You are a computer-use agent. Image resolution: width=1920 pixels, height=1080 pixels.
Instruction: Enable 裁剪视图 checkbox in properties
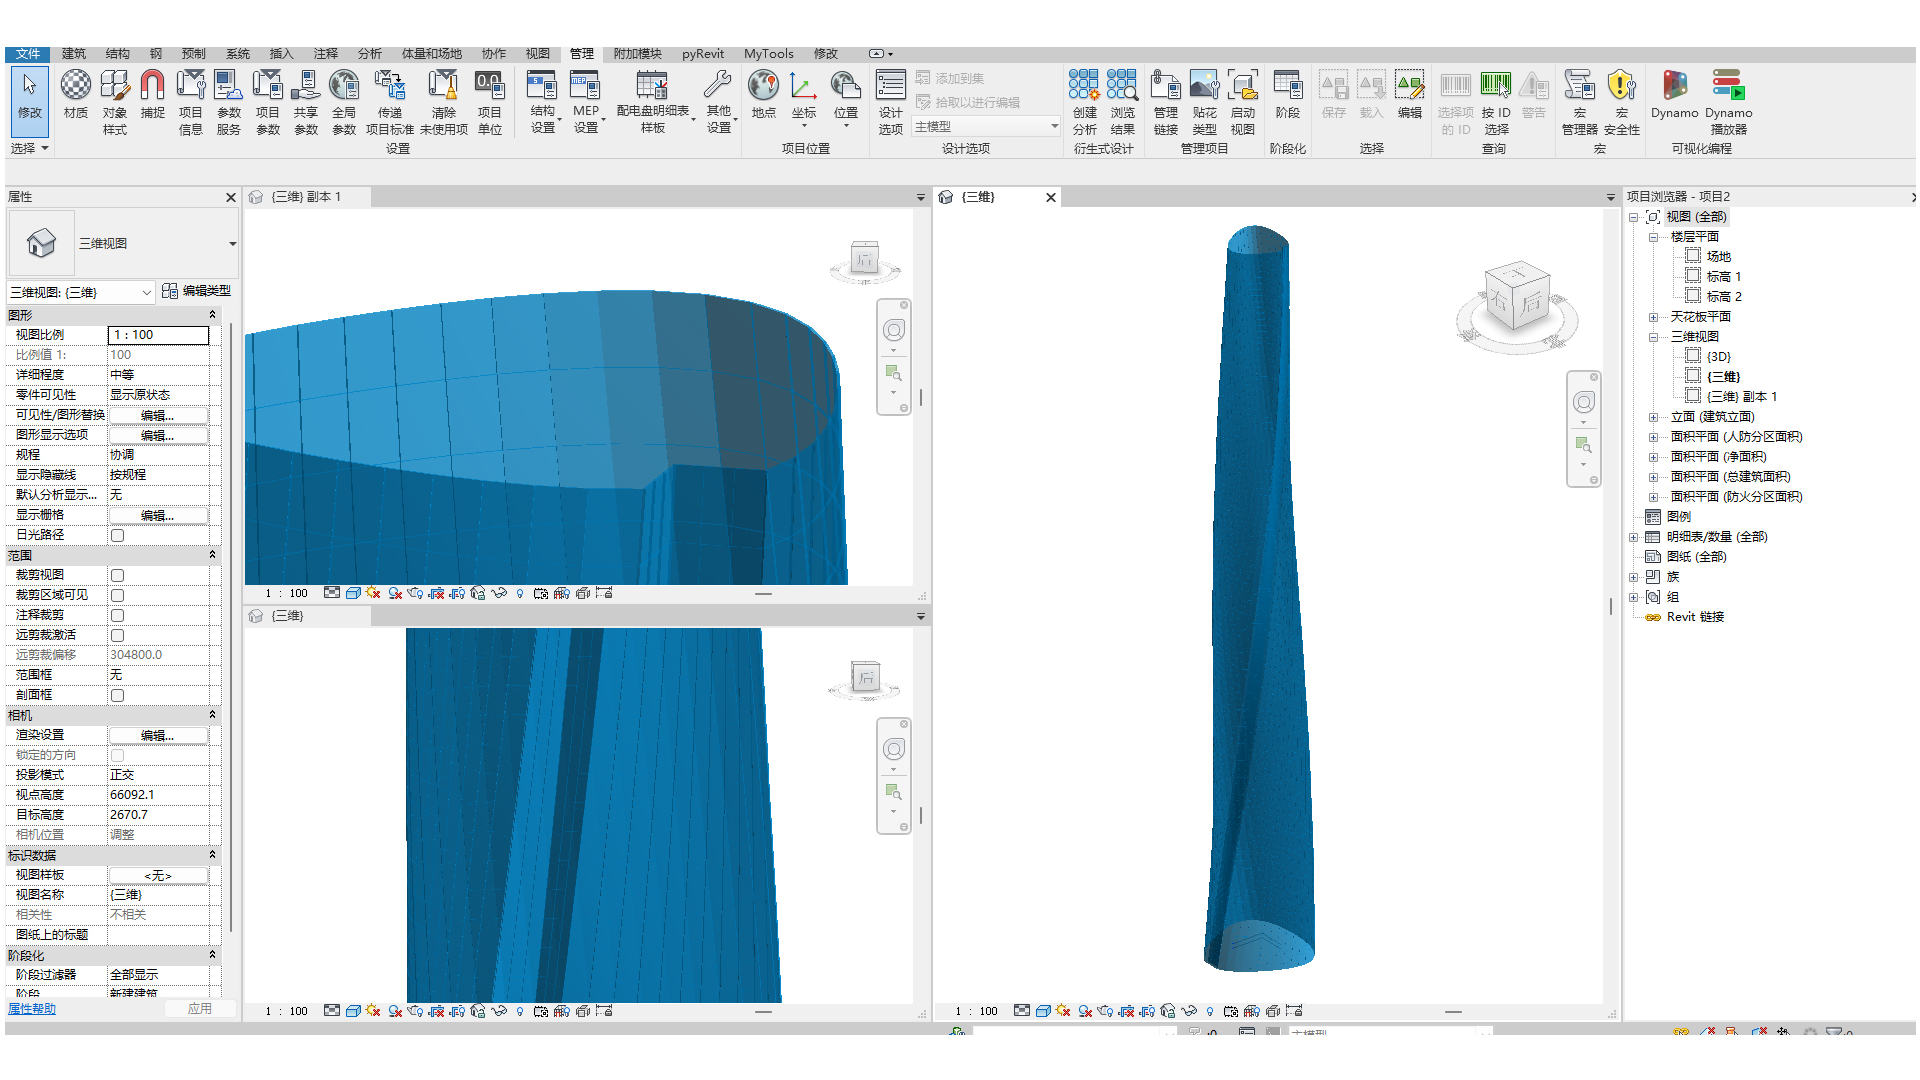pyautogui.click(x=117, y=575)
